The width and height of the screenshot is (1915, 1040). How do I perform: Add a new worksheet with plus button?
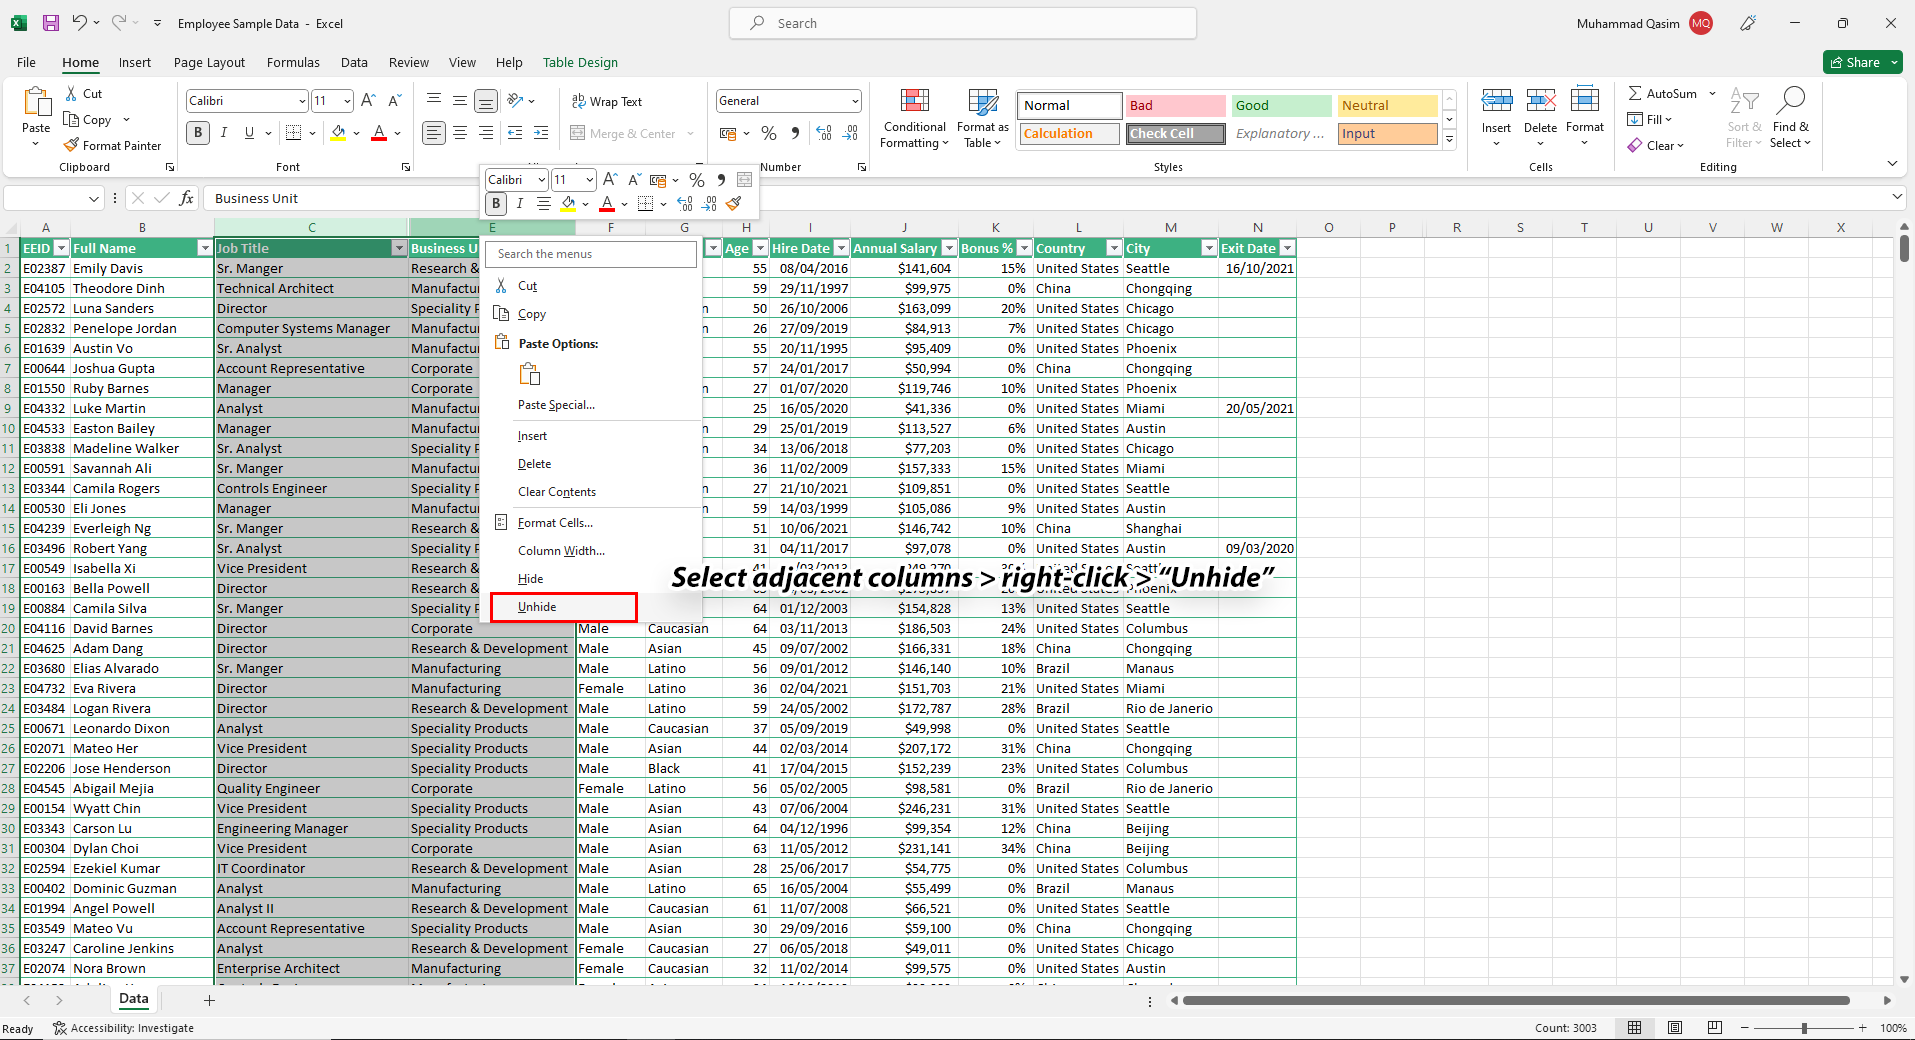pos(209,1000)
